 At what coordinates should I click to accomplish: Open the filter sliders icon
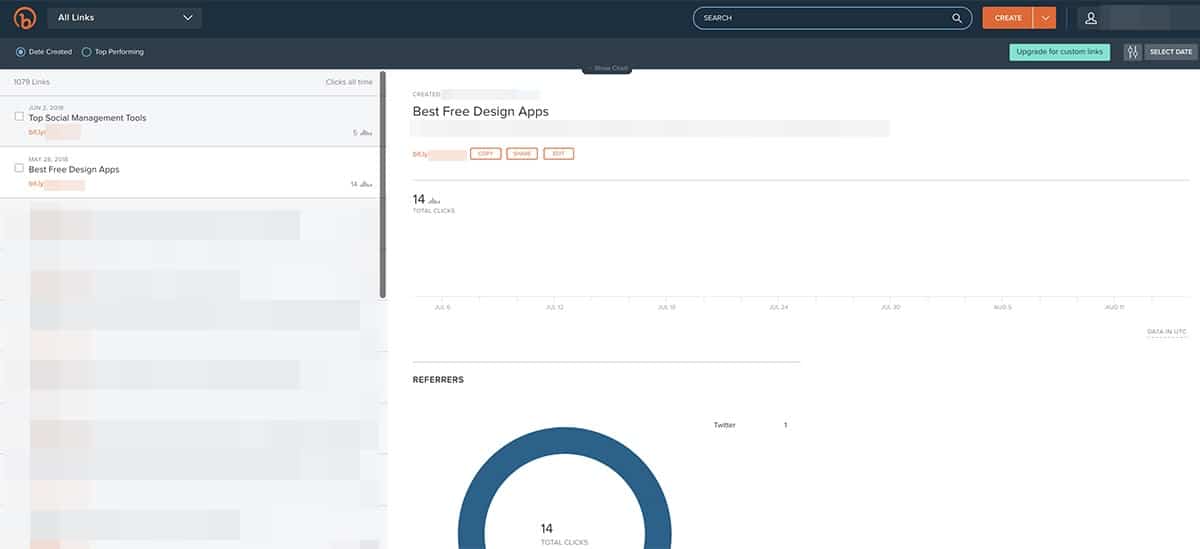click(1133, 52)
